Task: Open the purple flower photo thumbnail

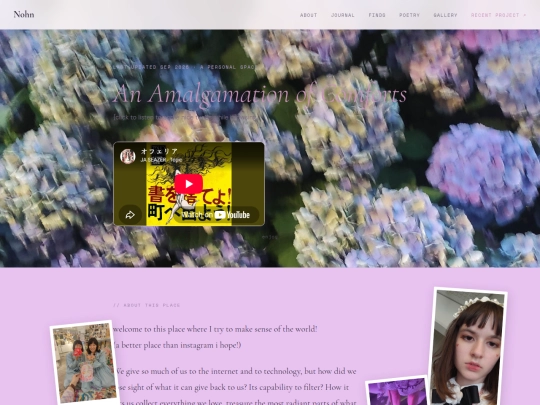Action: [397, 391]
